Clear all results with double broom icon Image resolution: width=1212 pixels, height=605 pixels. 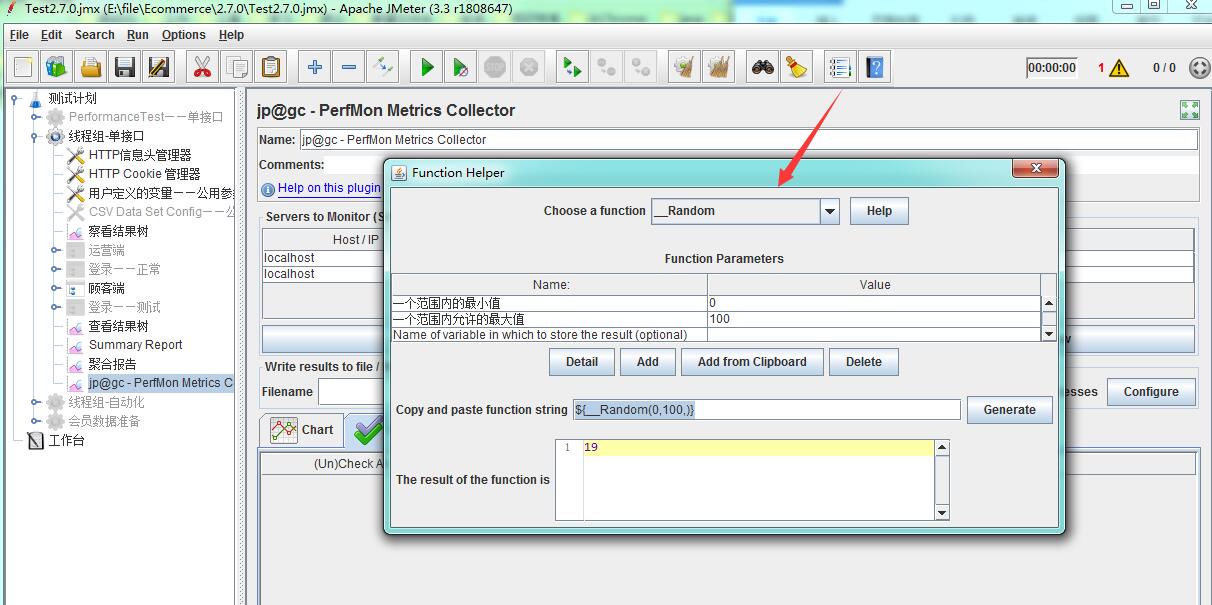(718, 67)
